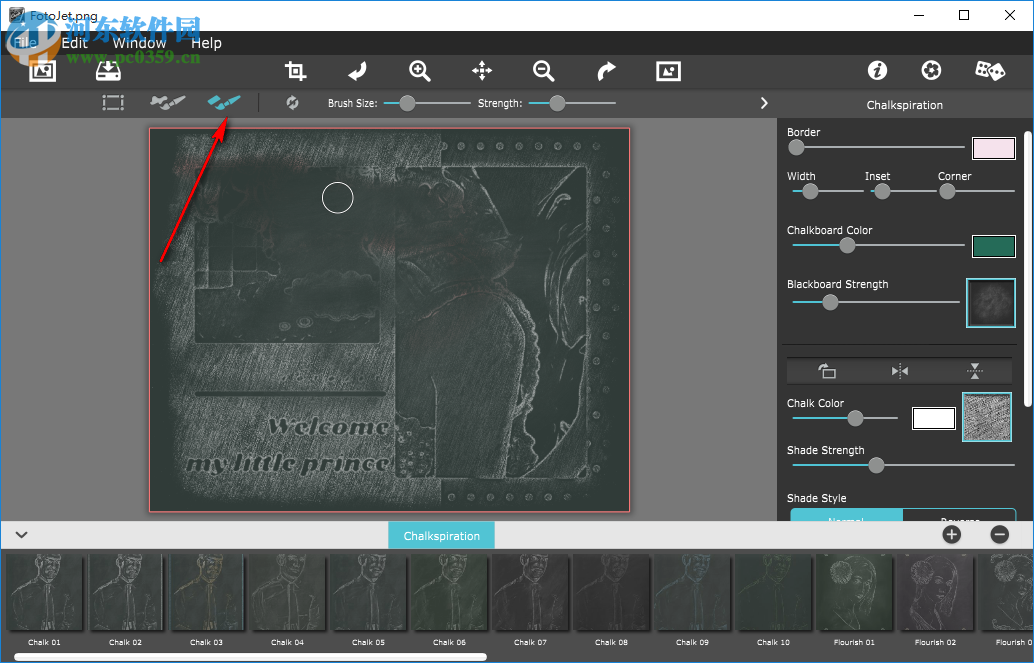Open the Help menu
The image size is (1034, 663).
tap(206, 43)
